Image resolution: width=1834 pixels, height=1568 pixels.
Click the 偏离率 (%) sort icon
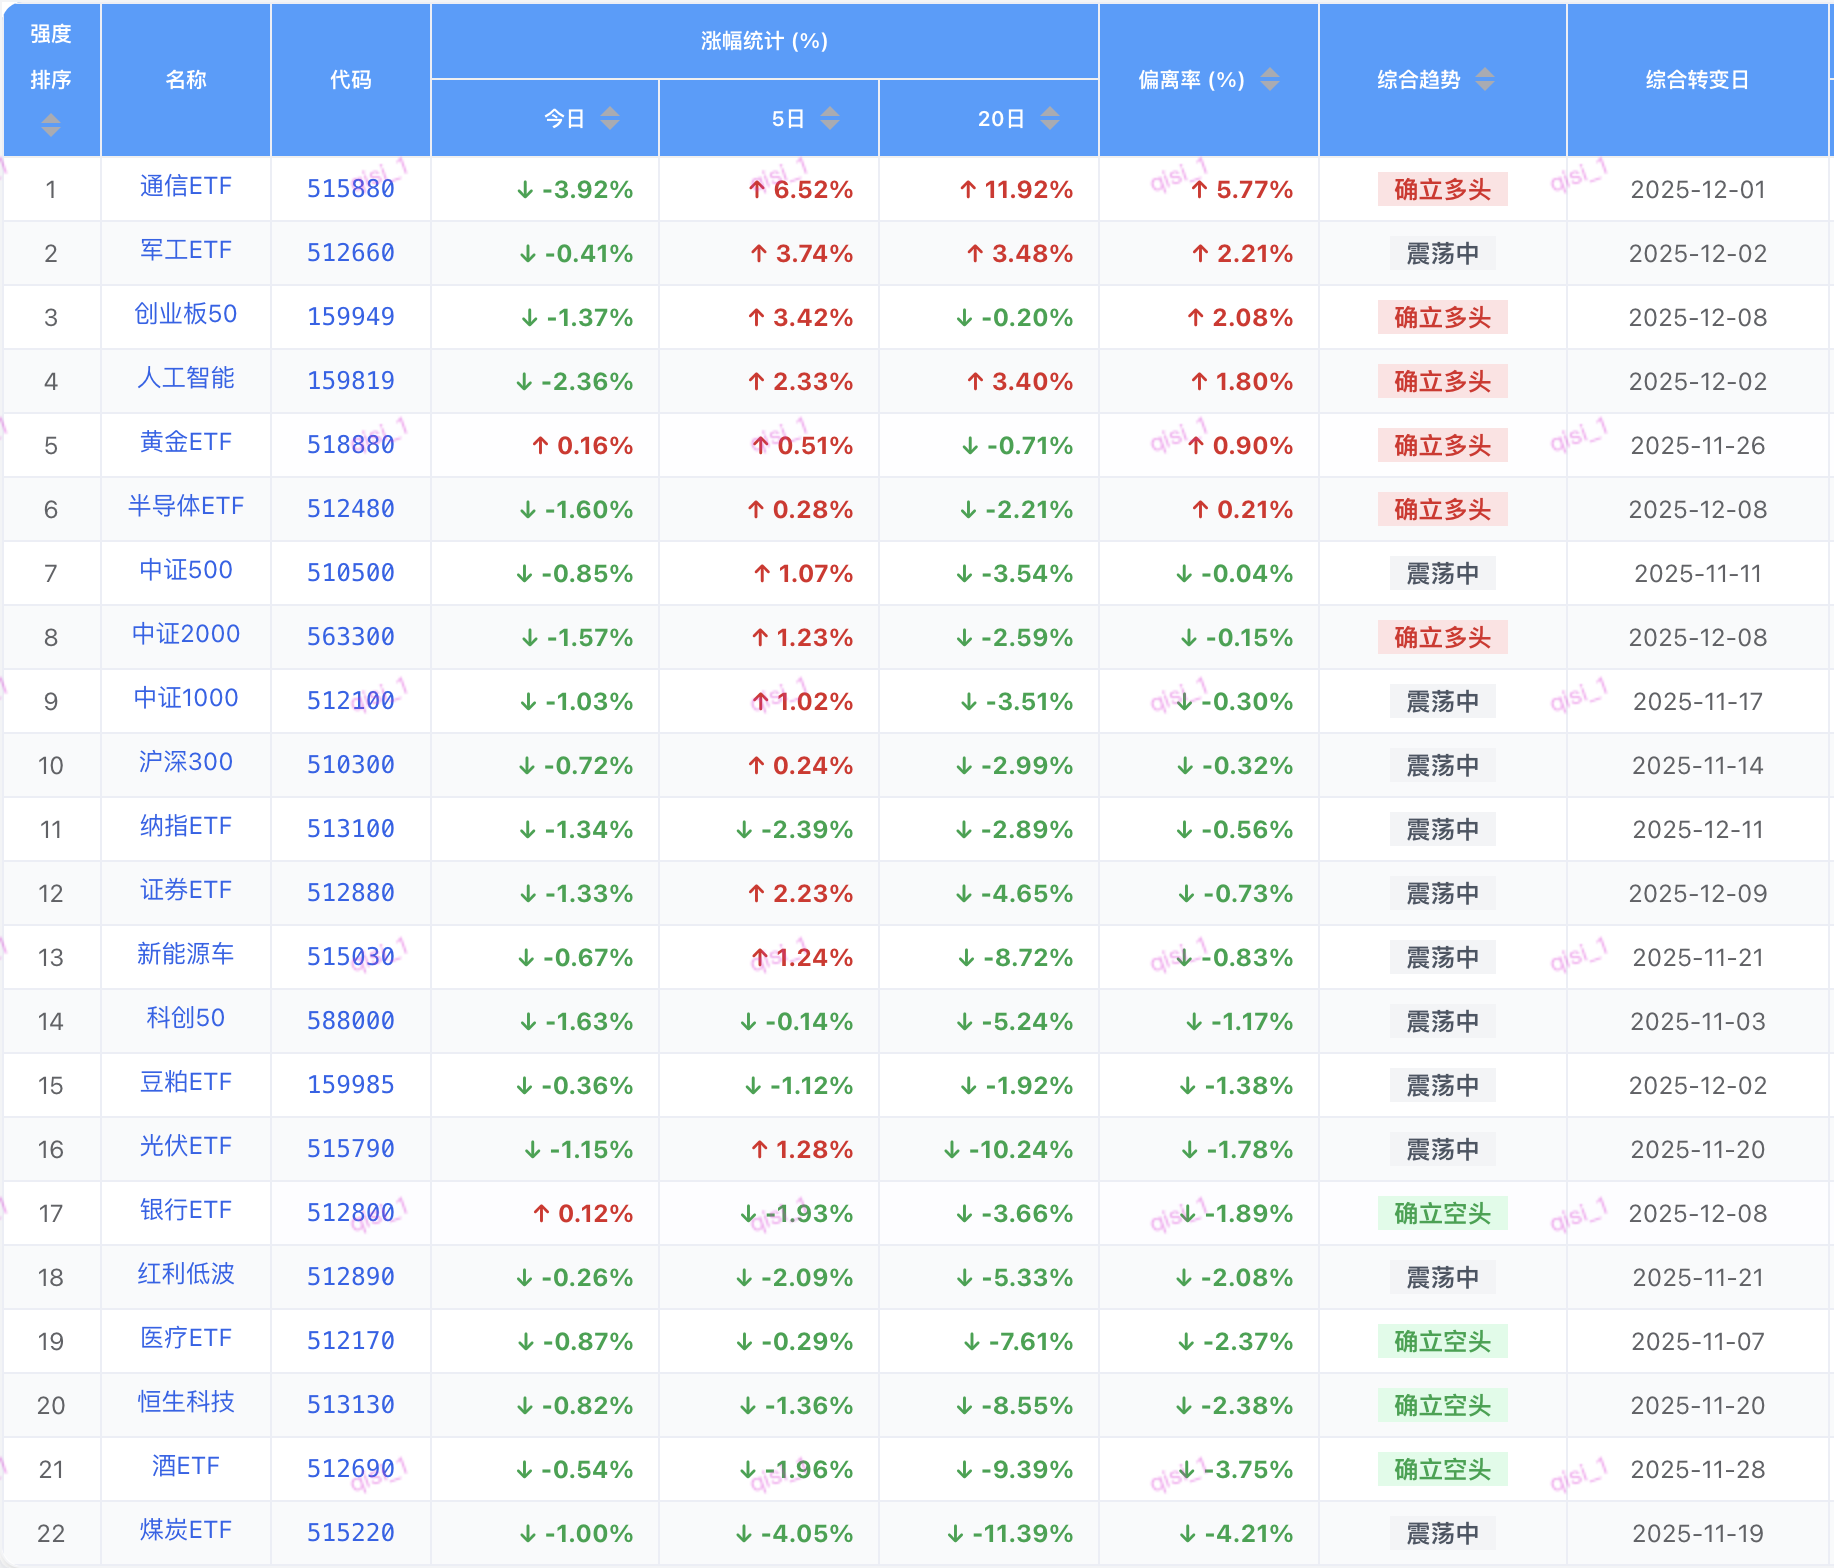pyautogui.click(x=1270, y=79)
